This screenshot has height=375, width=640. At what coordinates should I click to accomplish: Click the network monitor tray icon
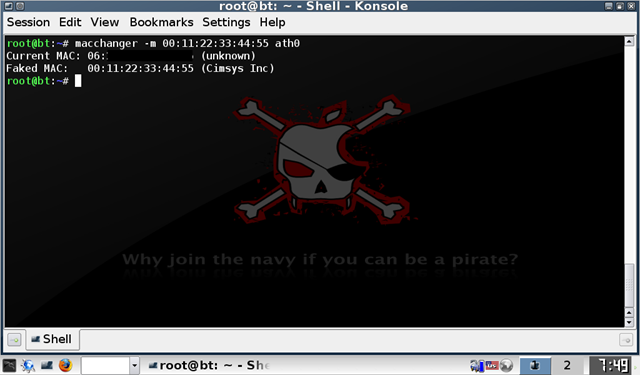(x=476, y=365)
